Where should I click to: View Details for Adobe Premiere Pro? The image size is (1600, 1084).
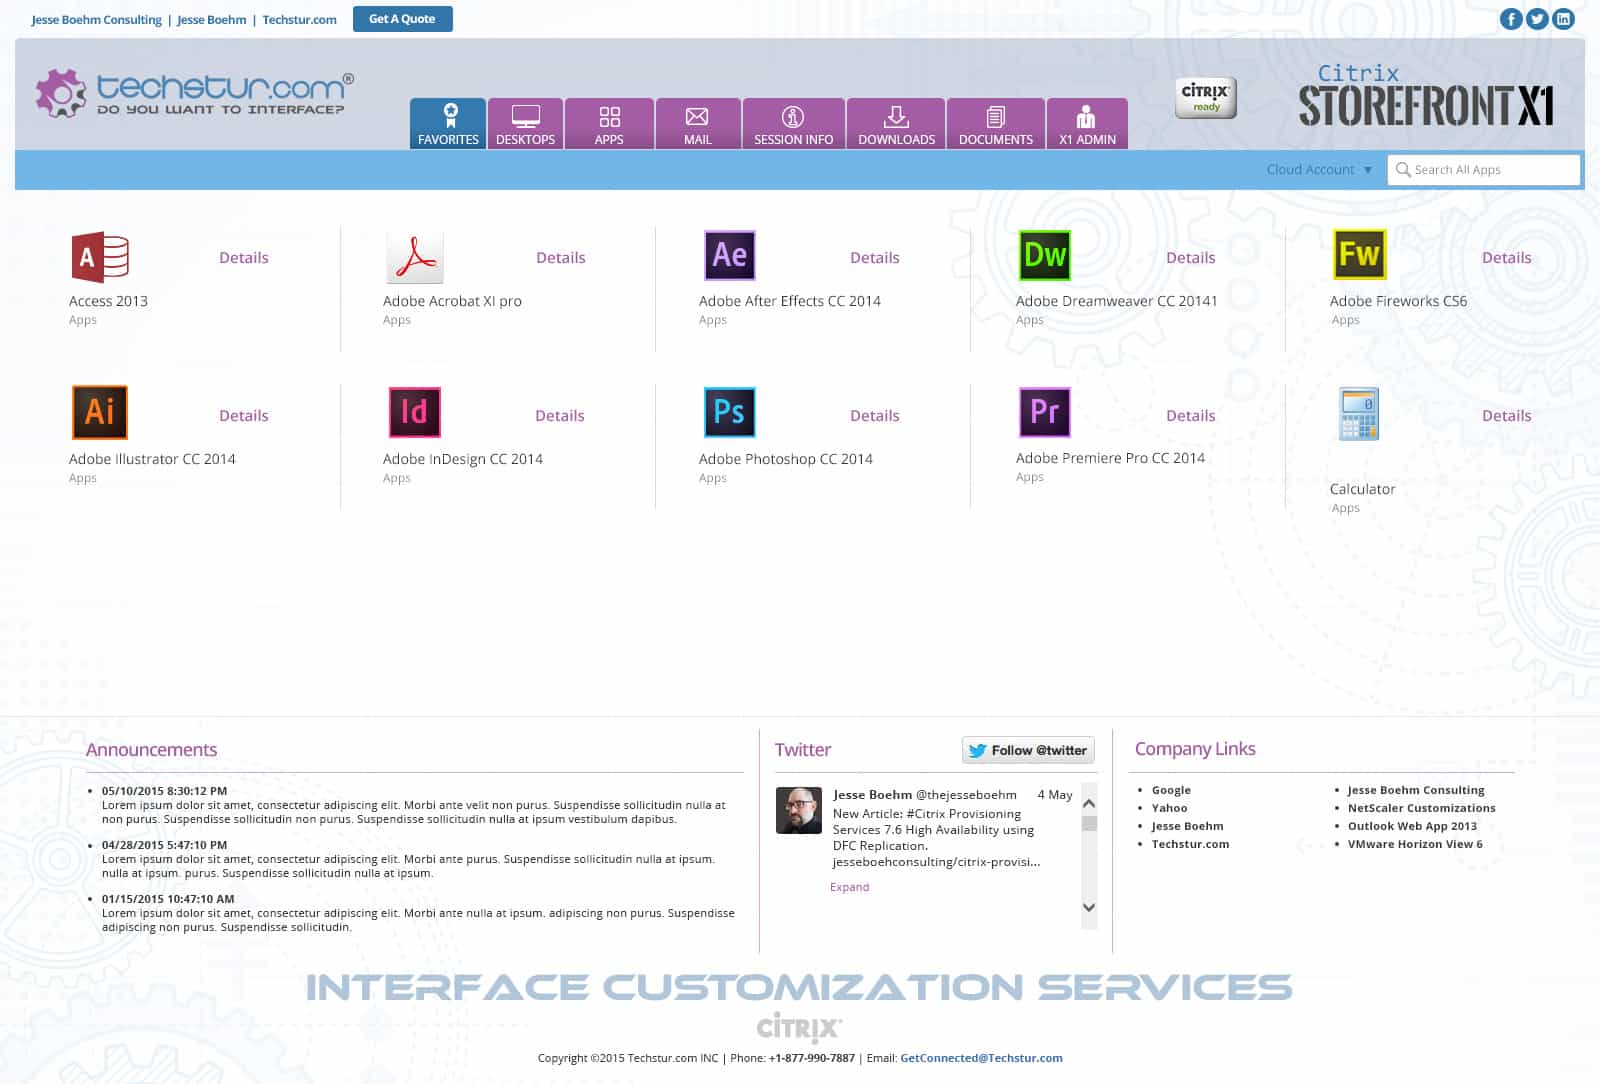pyautogui.click(x=1191, y=416)
